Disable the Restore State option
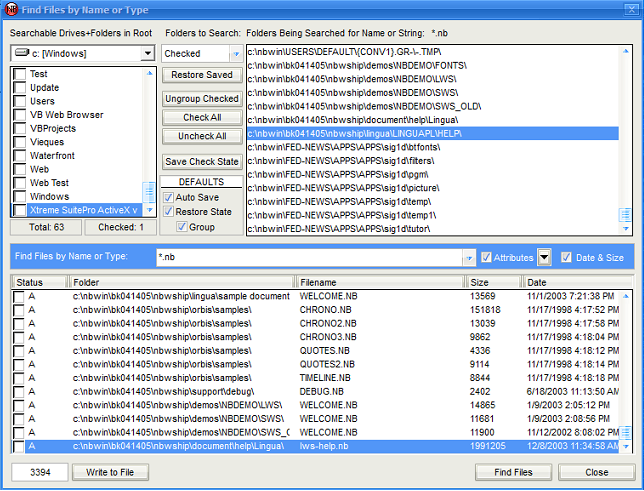Viewport: 644px width, 491px height. (169, 212)
